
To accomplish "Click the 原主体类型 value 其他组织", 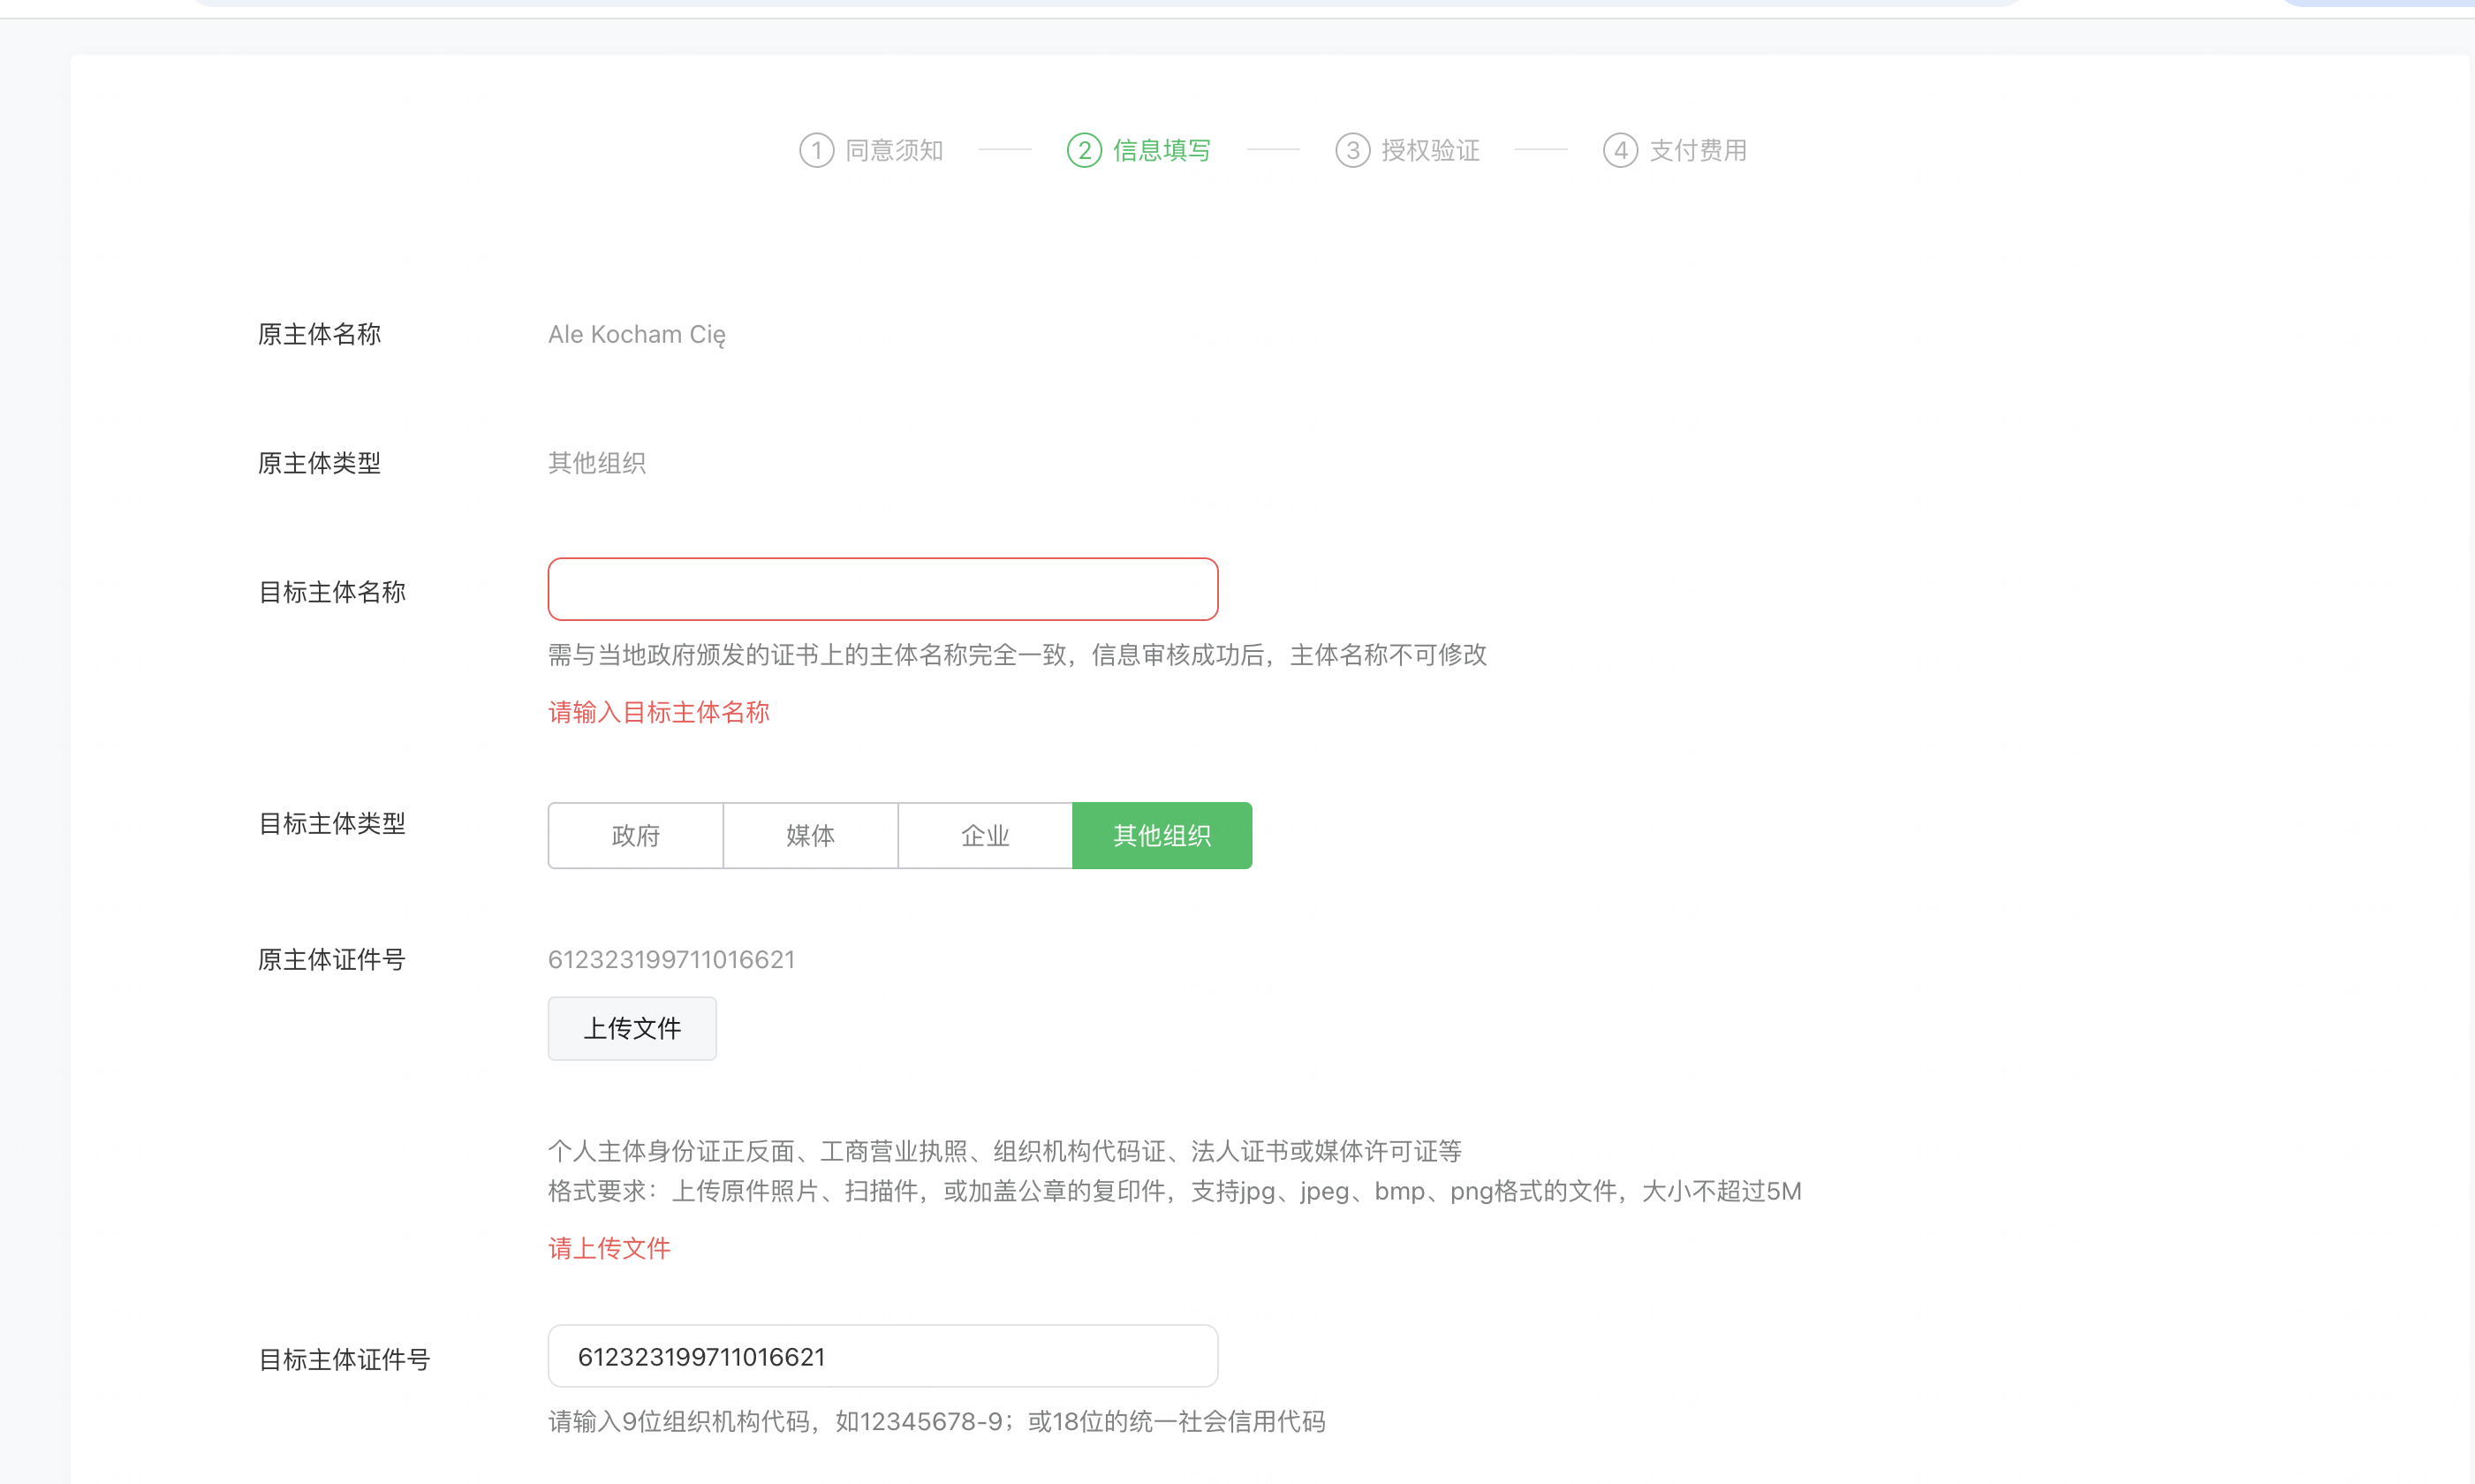I will pos(596,463).
